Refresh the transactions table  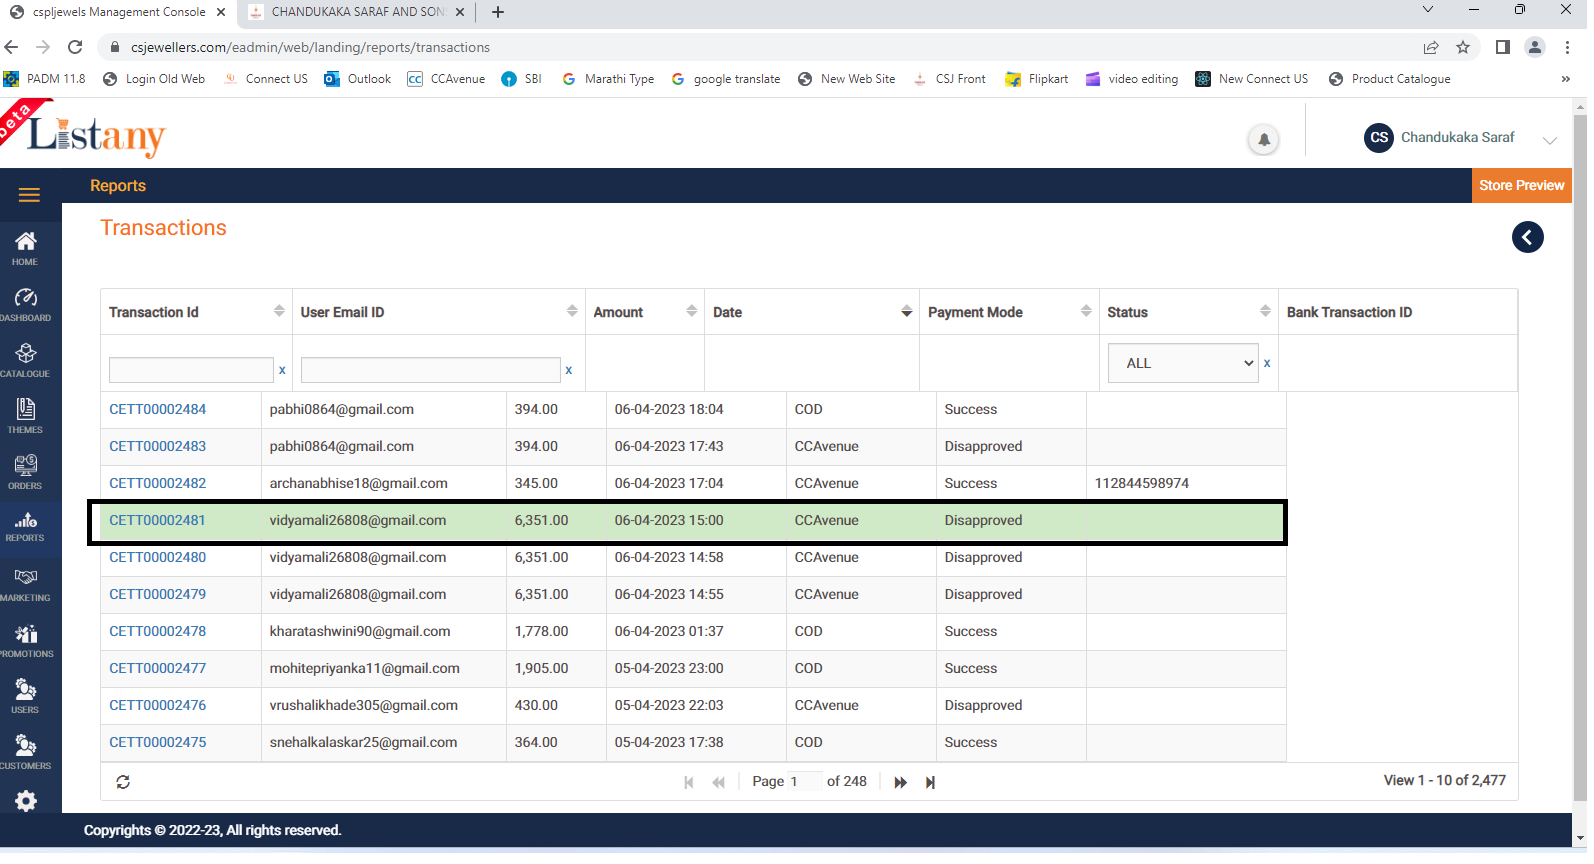(123, 782)
